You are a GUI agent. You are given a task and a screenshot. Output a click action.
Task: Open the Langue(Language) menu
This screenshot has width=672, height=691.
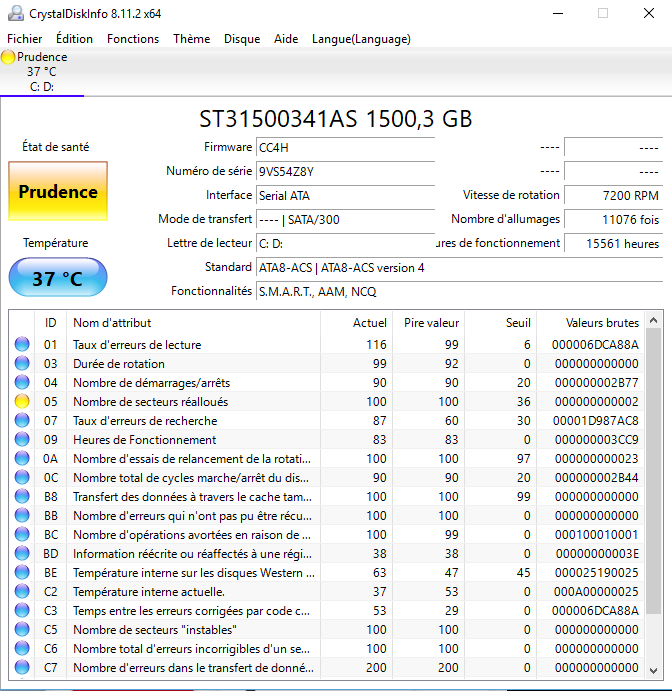(361, 39)
